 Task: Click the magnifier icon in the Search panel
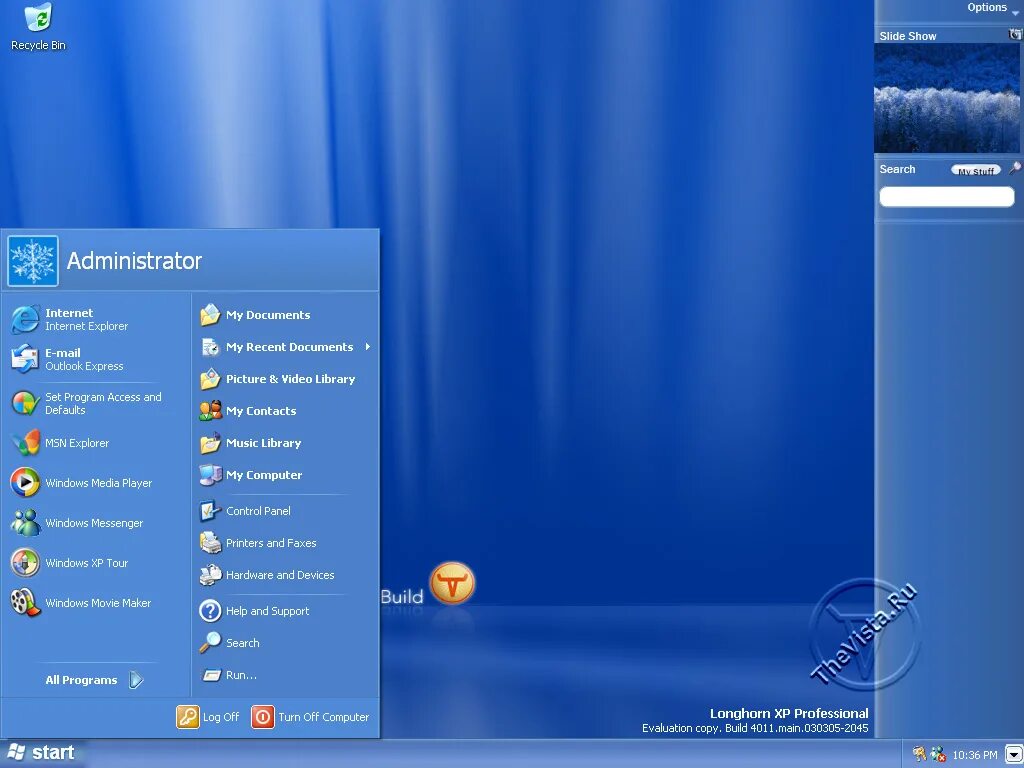click(x=1016, y=168)
